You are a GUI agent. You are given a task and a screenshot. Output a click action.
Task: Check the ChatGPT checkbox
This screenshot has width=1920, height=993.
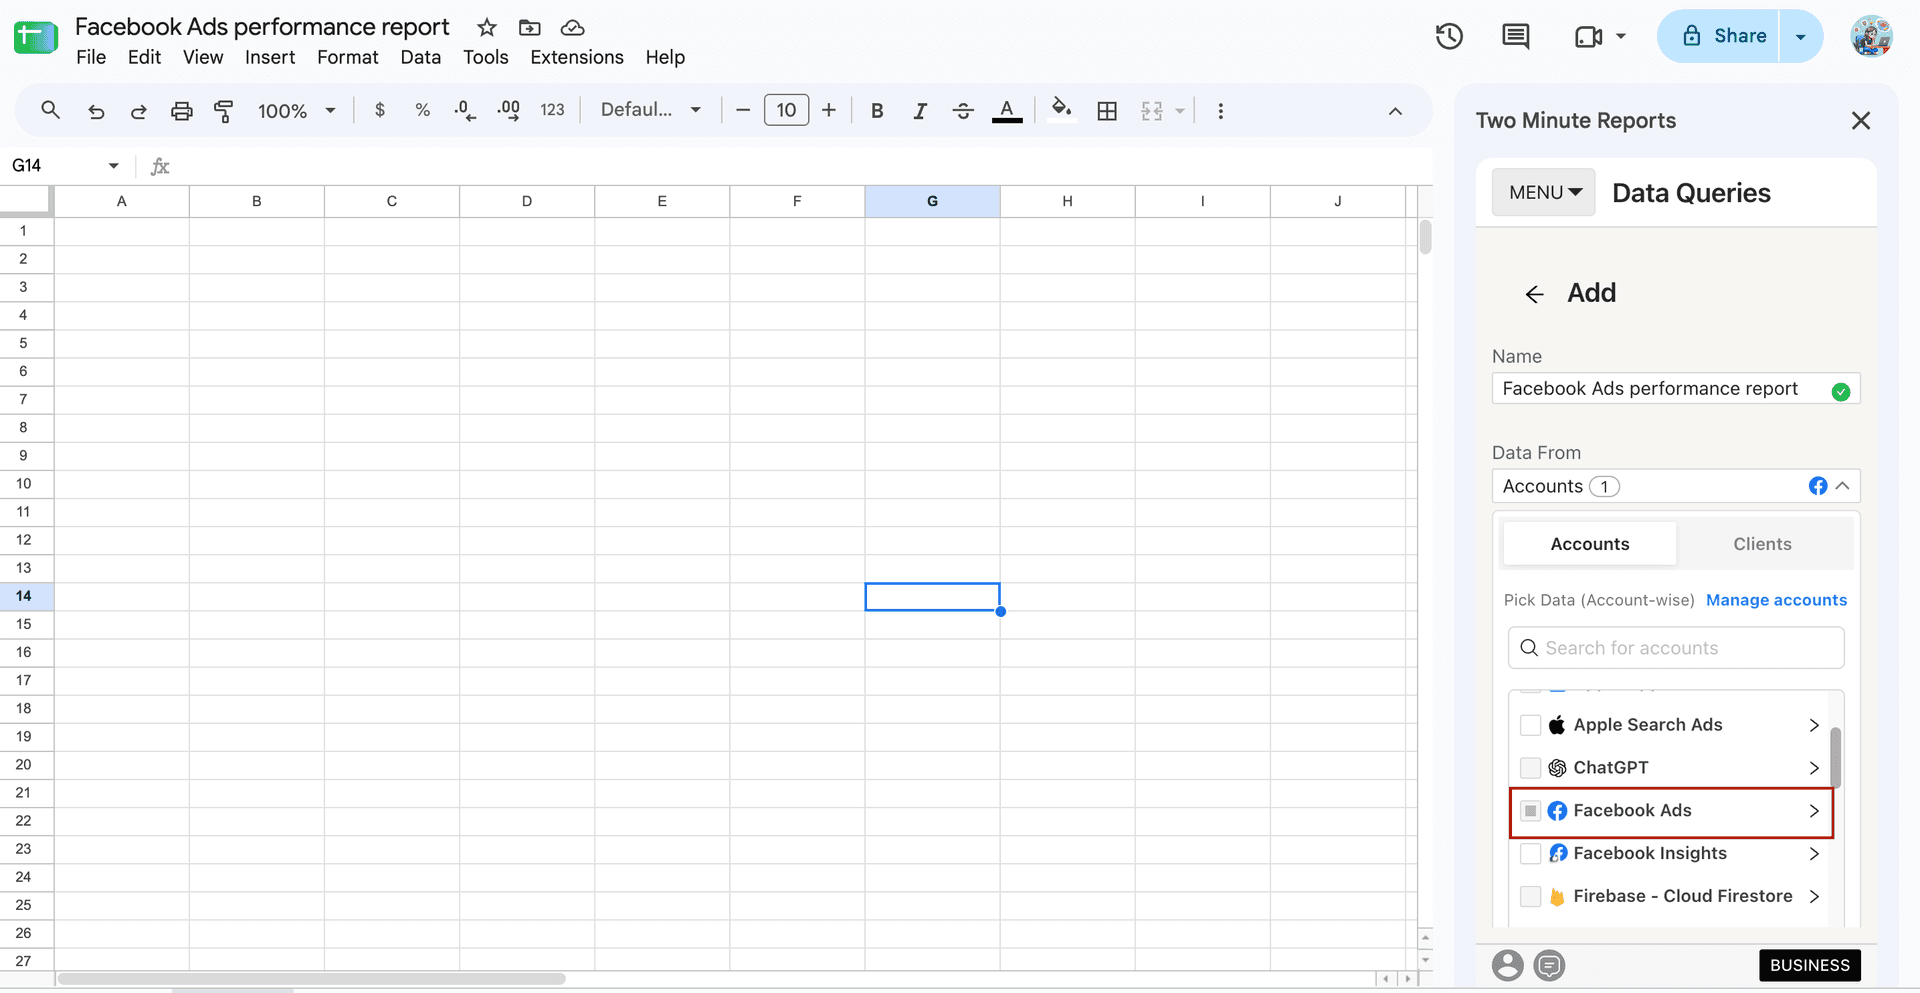pyautogui.click(x=1530, y=768)
